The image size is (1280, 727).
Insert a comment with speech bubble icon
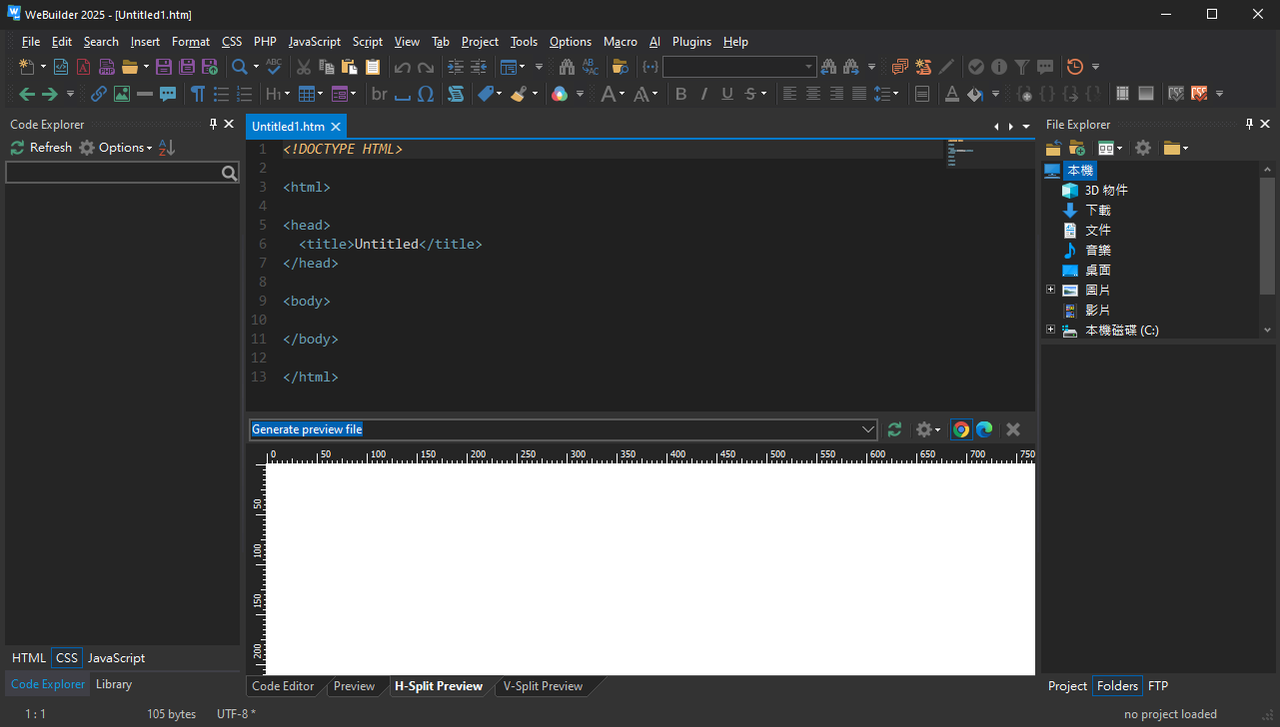(x=168, y=94)
